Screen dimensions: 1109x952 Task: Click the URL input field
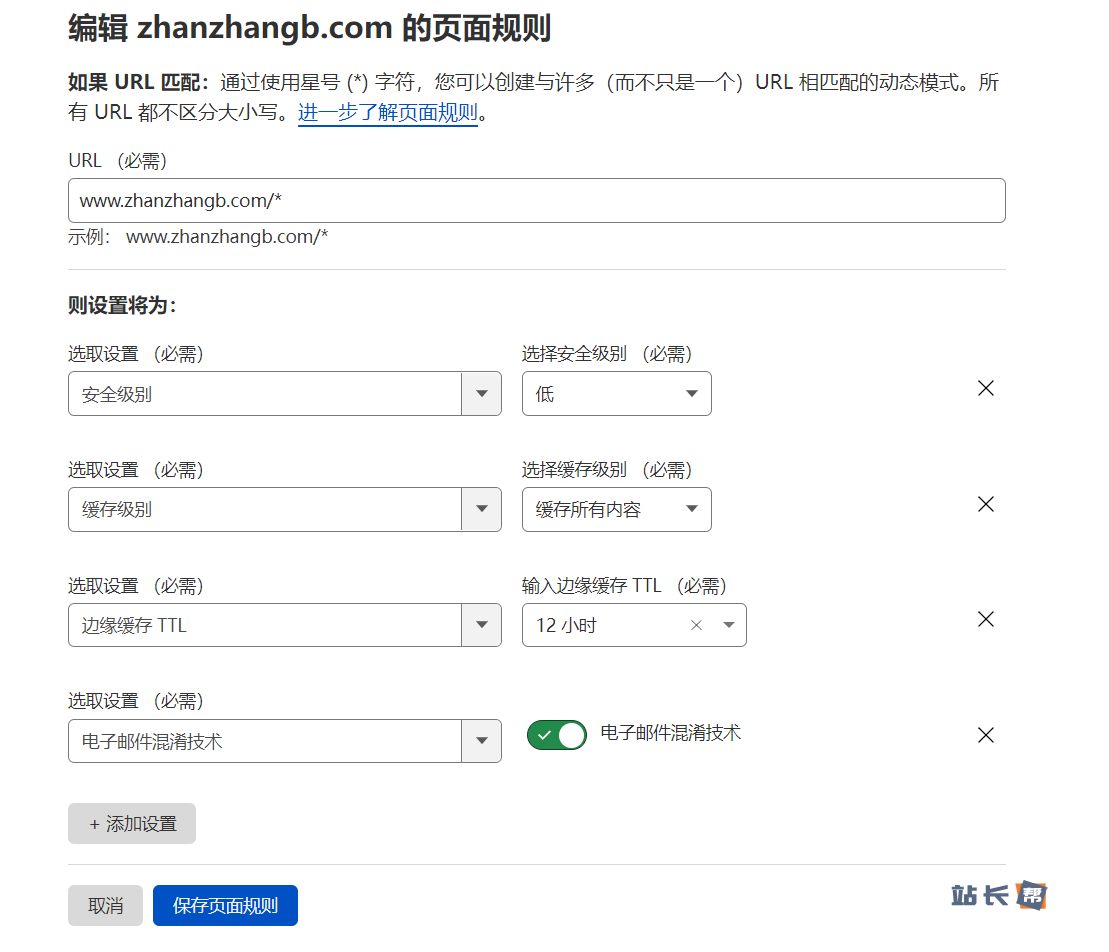click(536, 201)
